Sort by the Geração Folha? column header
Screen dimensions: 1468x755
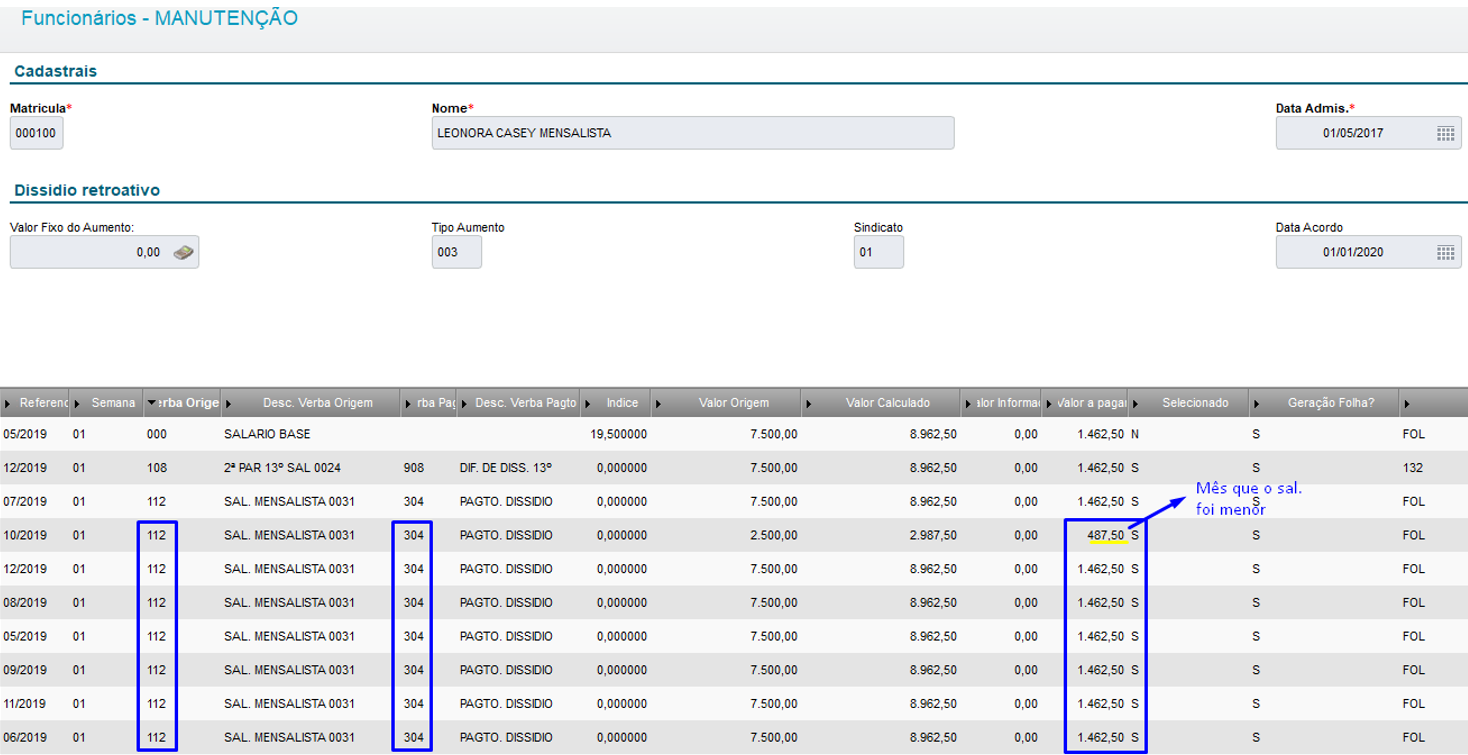click(1323, 403)
